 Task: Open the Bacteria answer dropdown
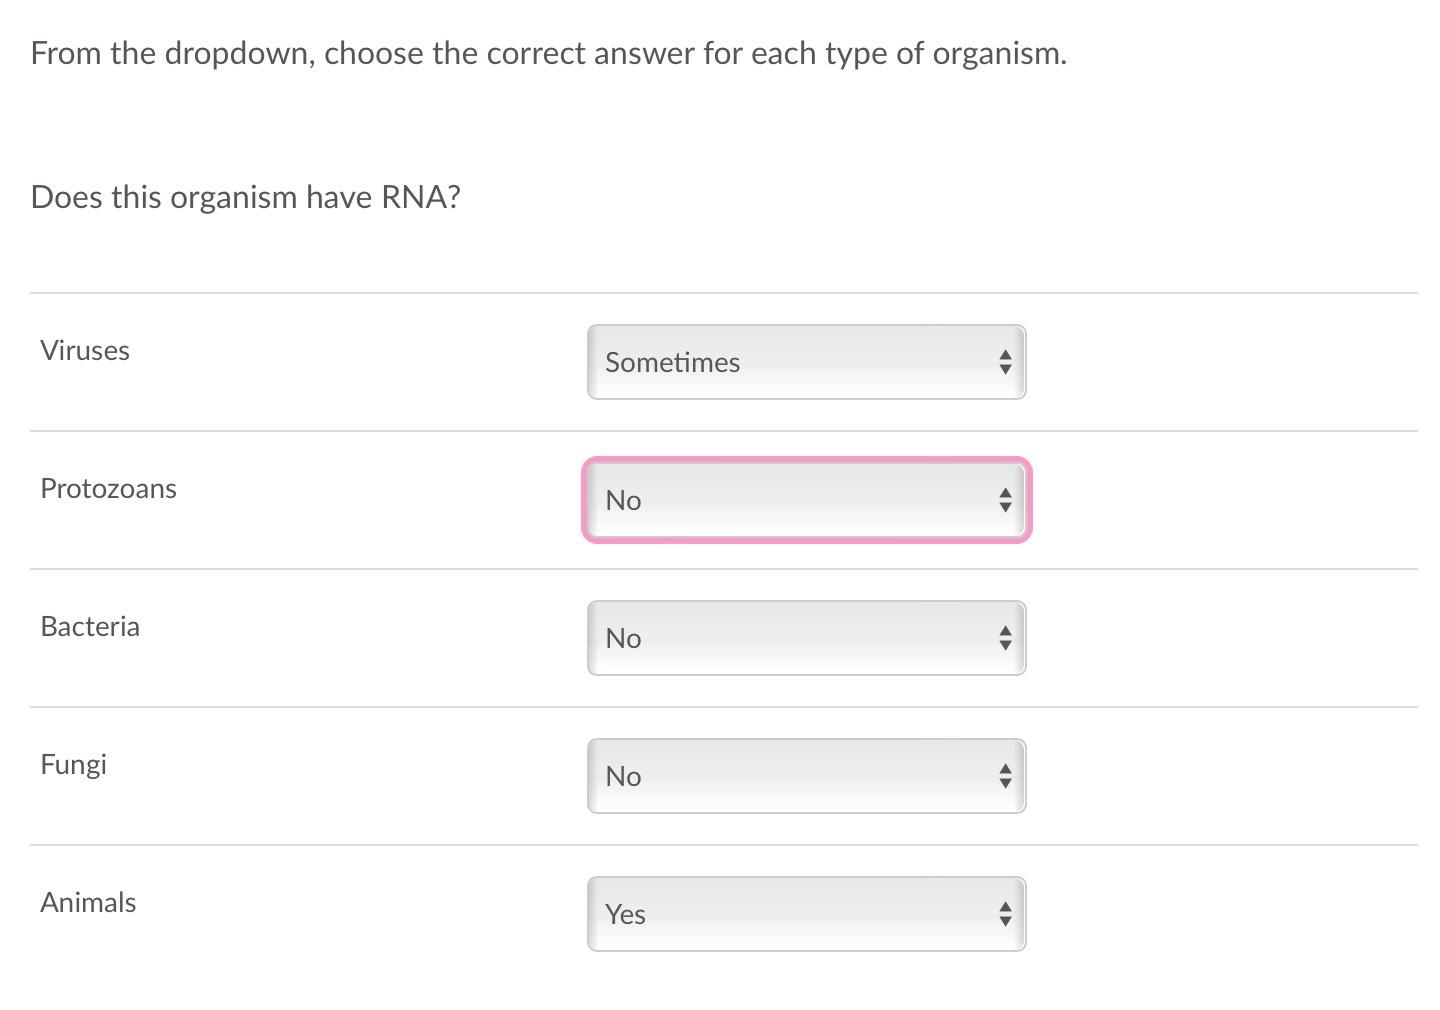coord(806,638)
